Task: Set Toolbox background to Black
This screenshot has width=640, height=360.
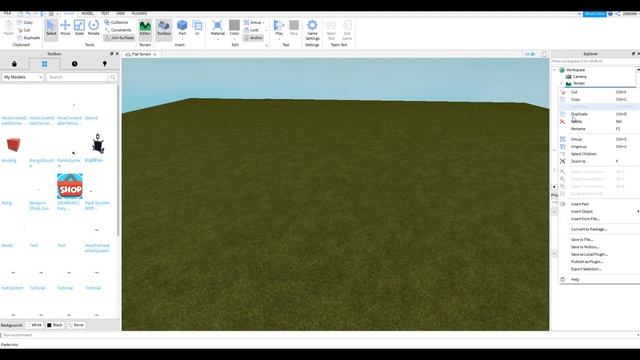Action: click(x=55, y=325)
